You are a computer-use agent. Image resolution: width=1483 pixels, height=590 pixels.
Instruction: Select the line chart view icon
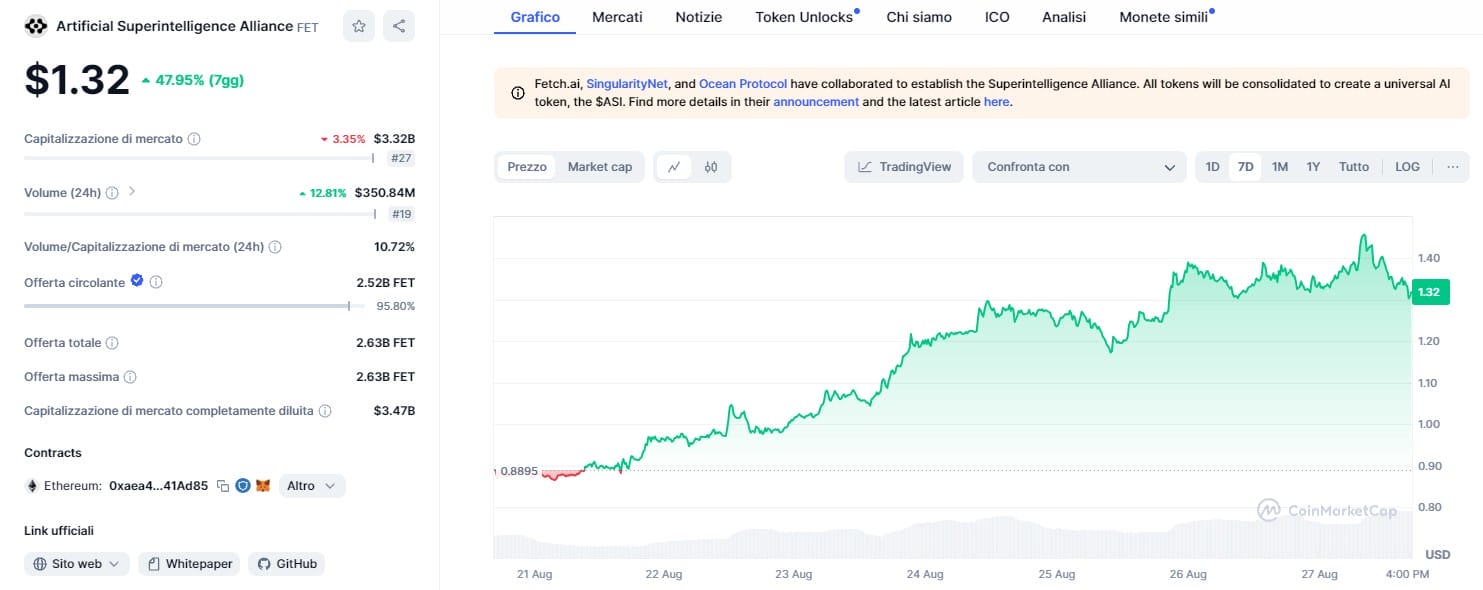[x=674, y=167]
